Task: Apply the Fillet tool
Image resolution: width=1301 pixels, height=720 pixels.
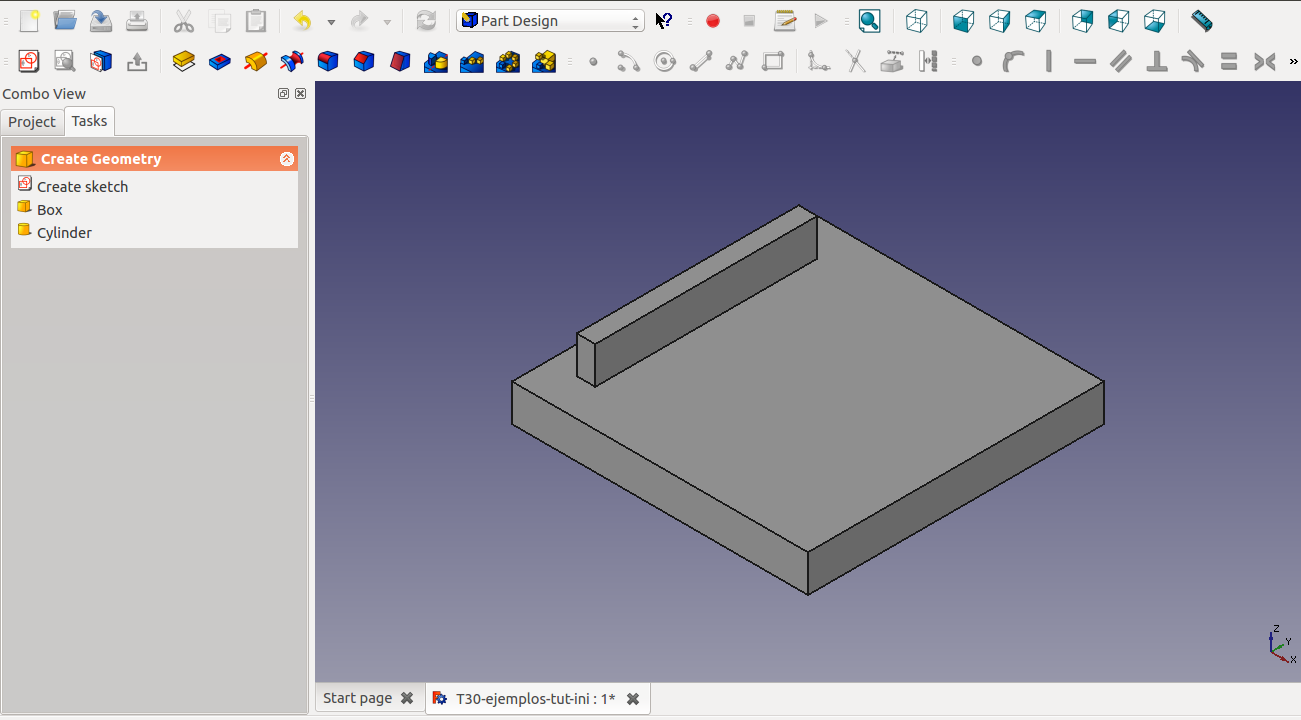Action: coord(328,62)
